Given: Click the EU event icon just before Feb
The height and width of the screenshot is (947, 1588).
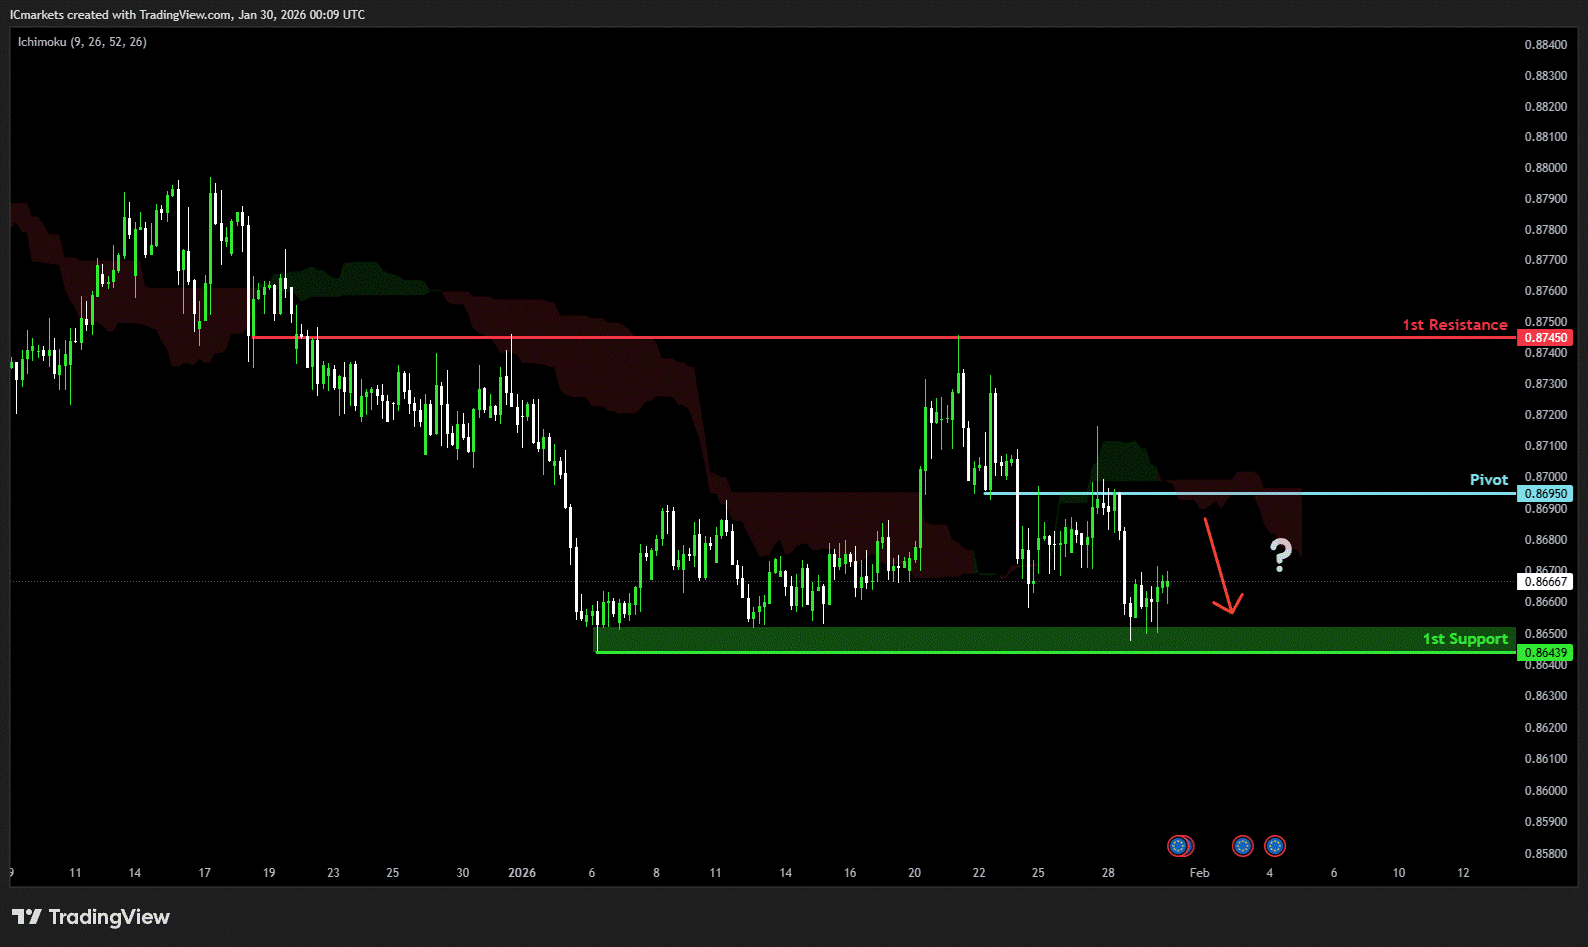Looking at the screenshot, I should 1181,846.
